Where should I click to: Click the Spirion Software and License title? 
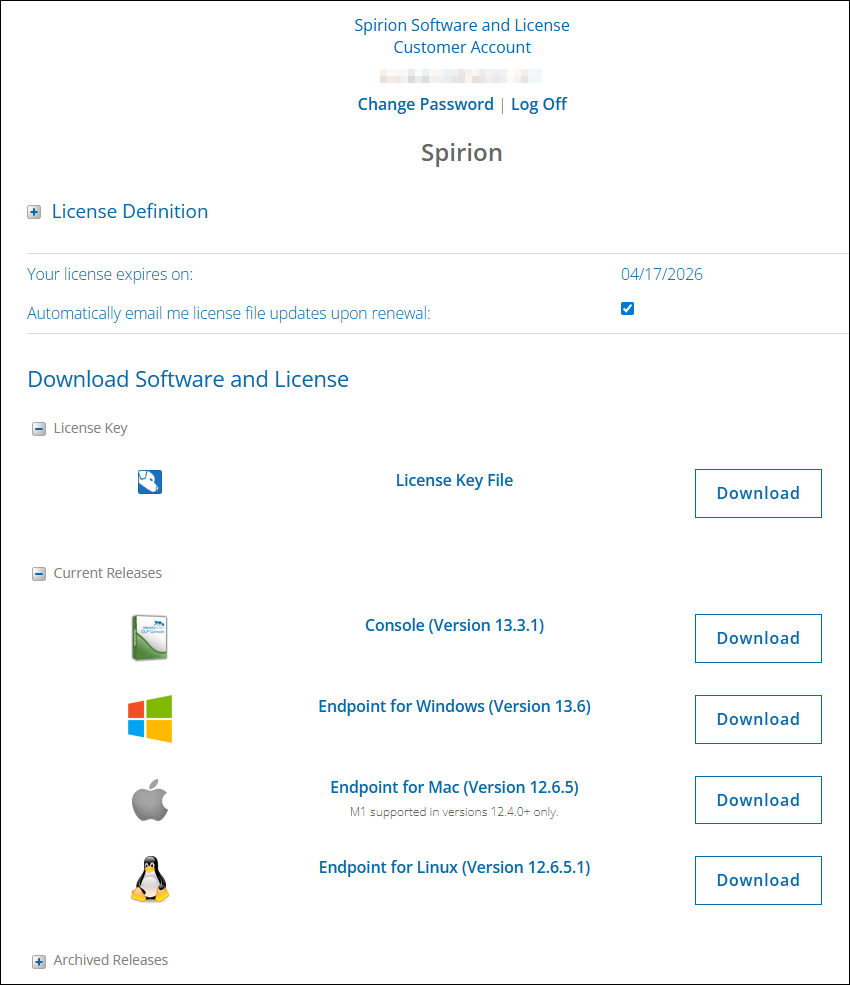coord(462,25)
